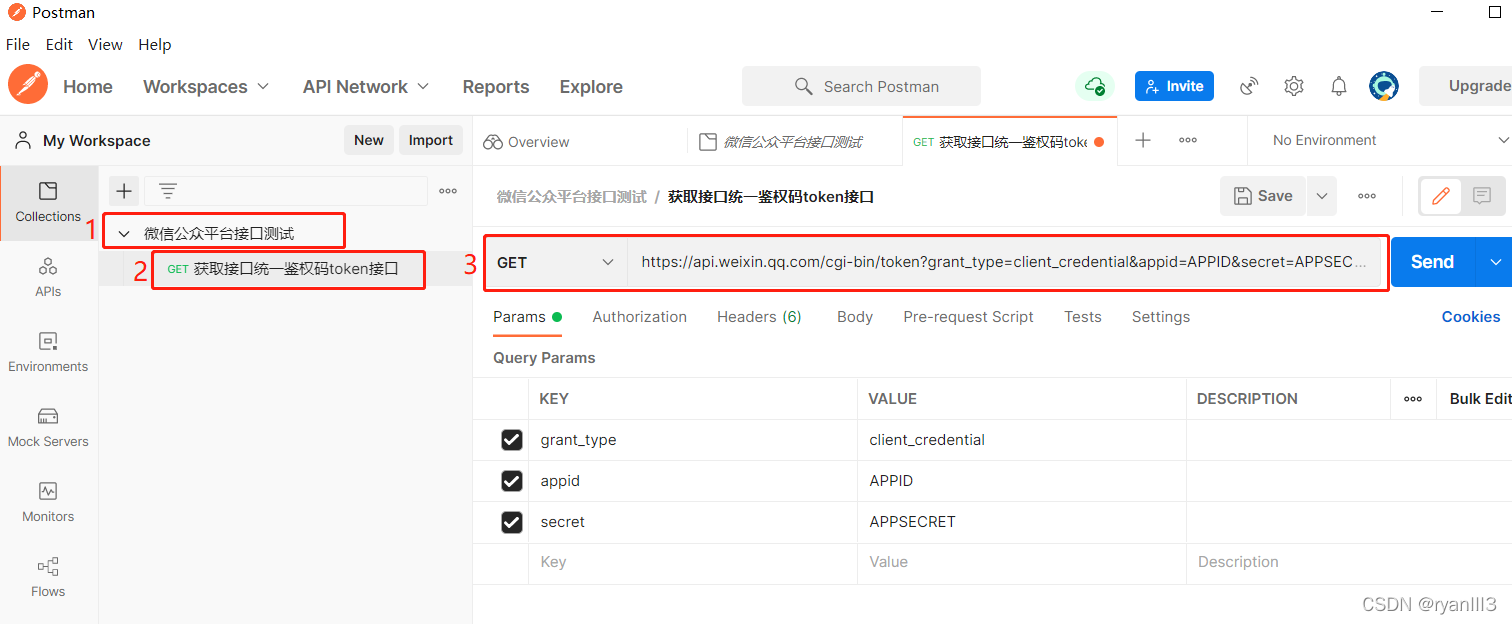Screen dimensions: 1512x624
Task: Click the plus icon to create collection
Action: 124,191
